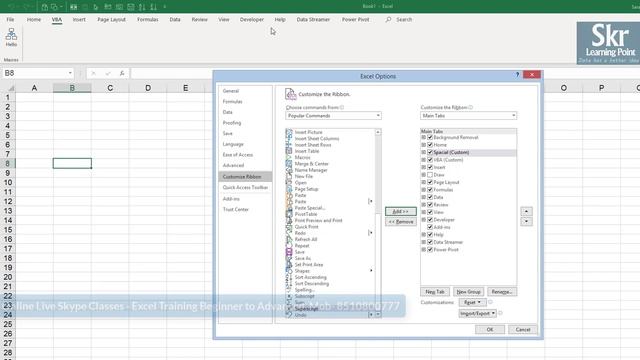Image resolution: width=640 pixels, height=360 pixels.
Task: Open the File menu
Action: tap(10, 19)
